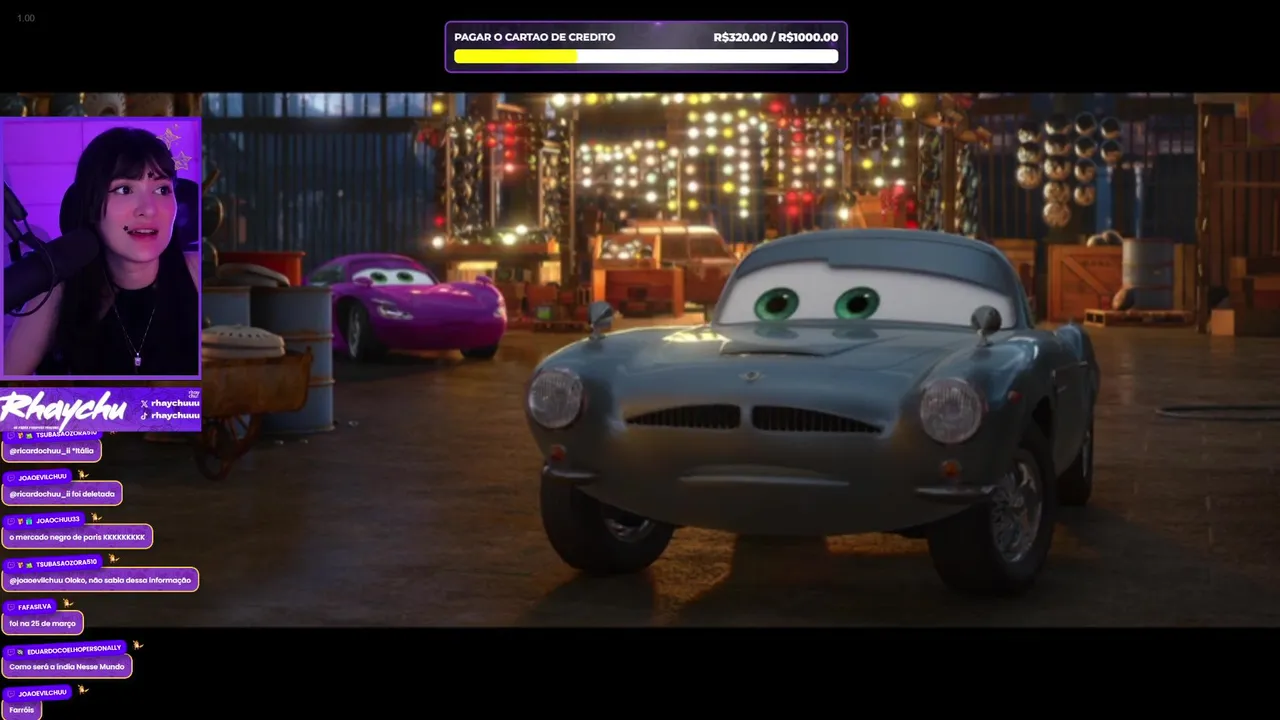The width and height of the screenshot is (1280, 720).
Task: Click the message '@ricardochuu_ii foi deletada'
Action: point(62,494)
